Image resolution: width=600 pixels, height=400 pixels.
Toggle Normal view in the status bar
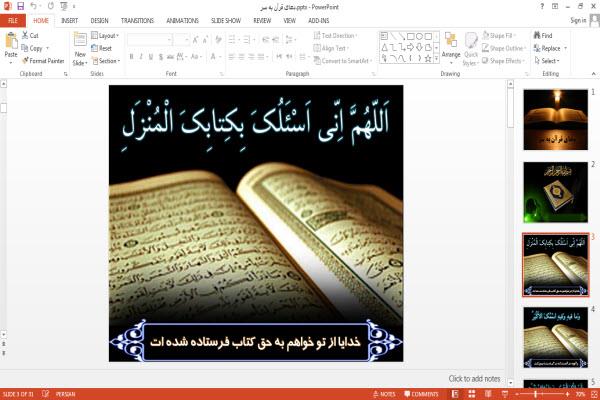point(455,393)
